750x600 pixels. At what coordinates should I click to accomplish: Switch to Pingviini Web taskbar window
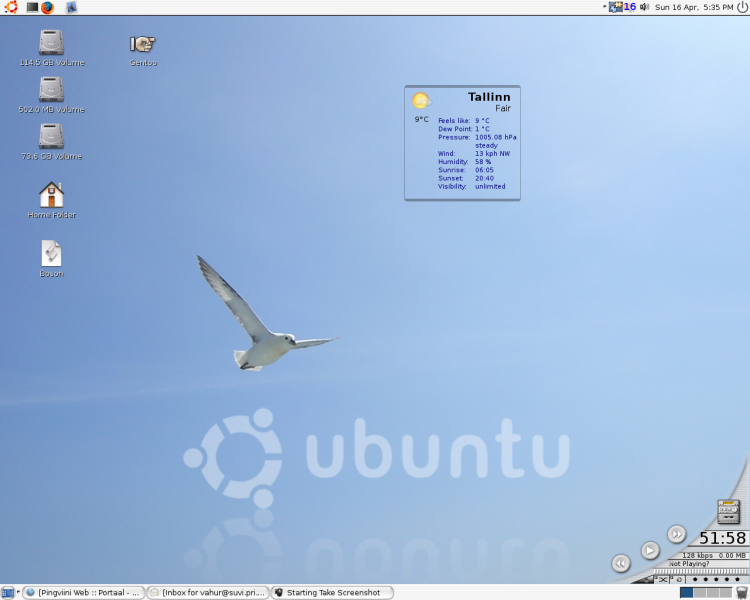(84, 592)
